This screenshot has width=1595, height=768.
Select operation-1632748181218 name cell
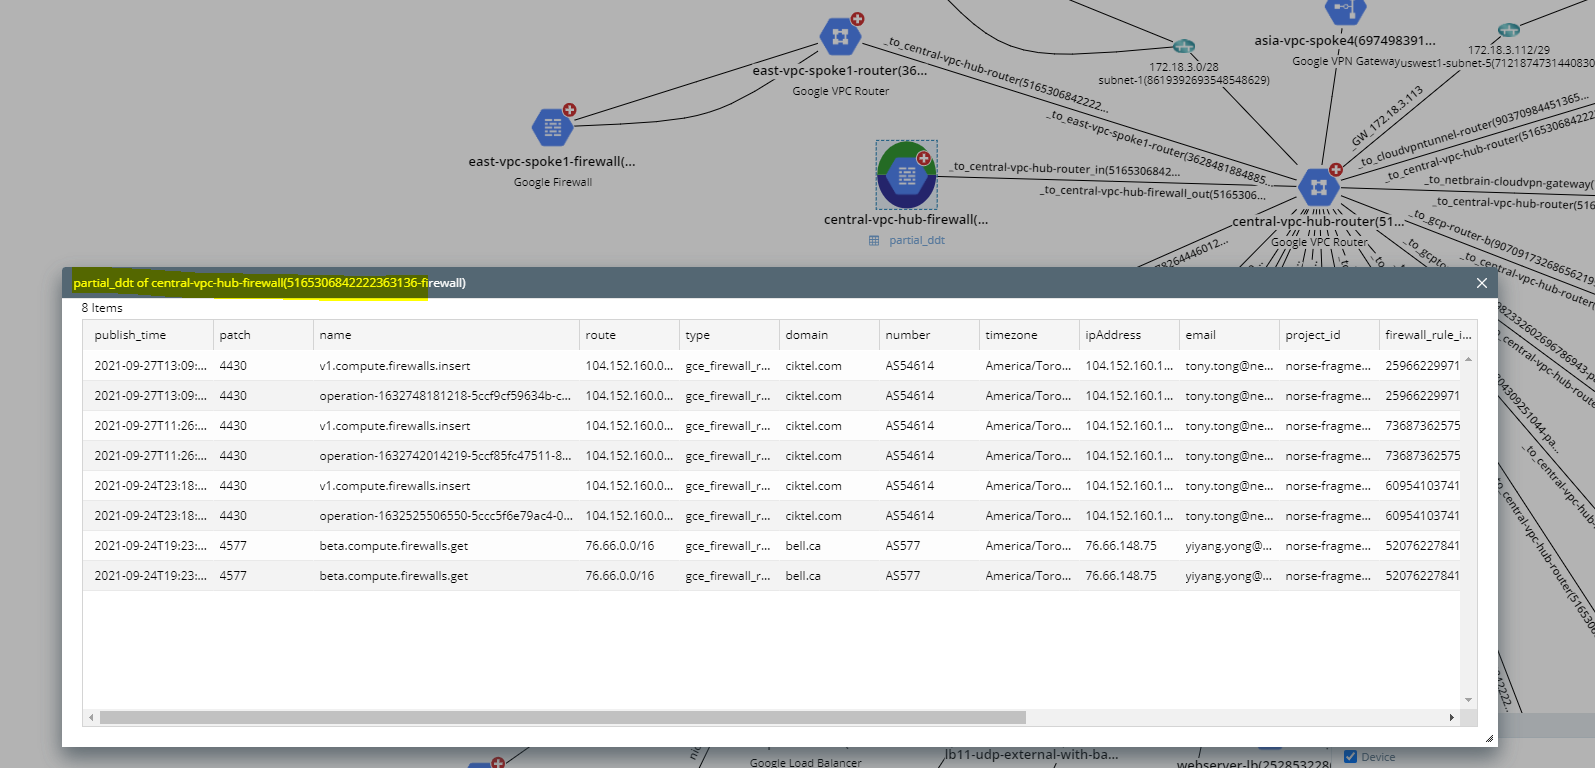[446, 396]
